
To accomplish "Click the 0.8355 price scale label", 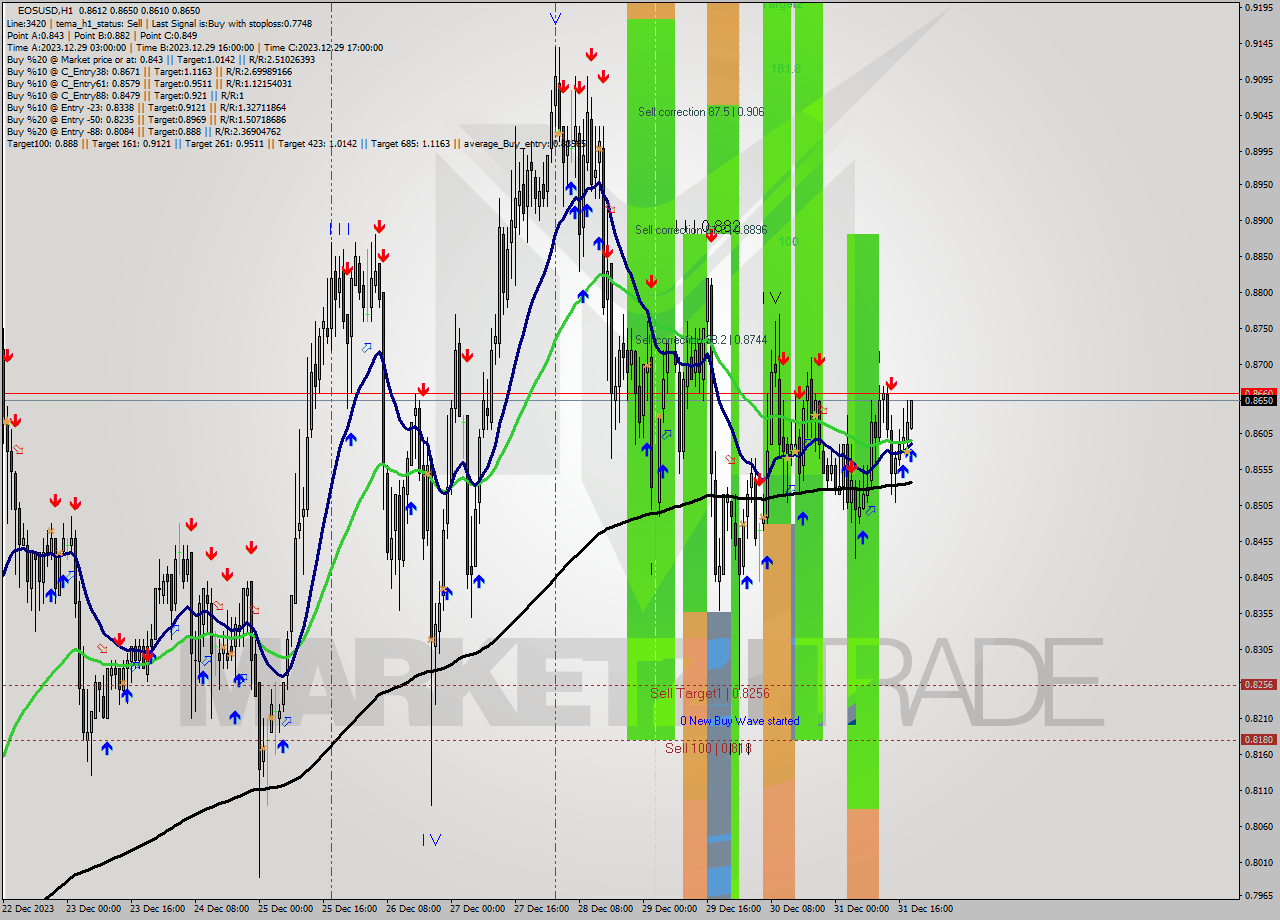I will coord(1258,614).
